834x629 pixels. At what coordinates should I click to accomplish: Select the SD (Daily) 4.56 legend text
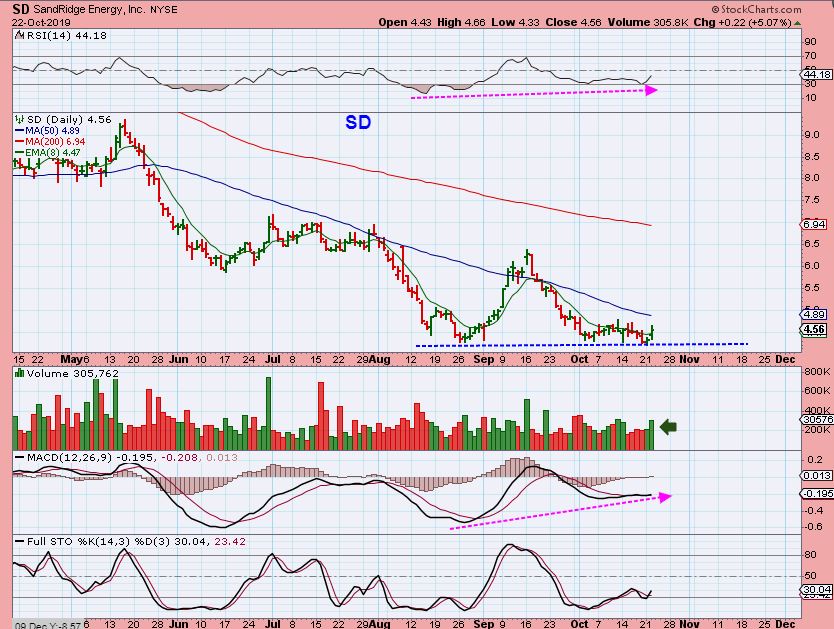(x=69, y=119)
